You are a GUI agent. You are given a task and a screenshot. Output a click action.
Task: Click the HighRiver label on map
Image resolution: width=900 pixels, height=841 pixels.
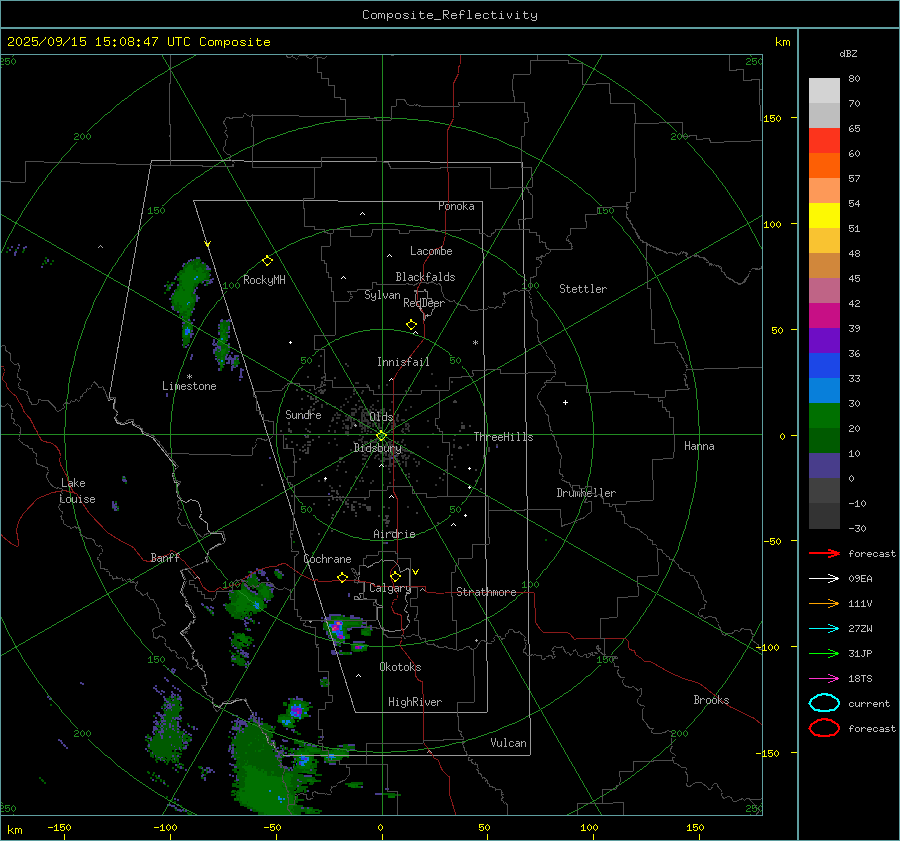coord(415,702)
